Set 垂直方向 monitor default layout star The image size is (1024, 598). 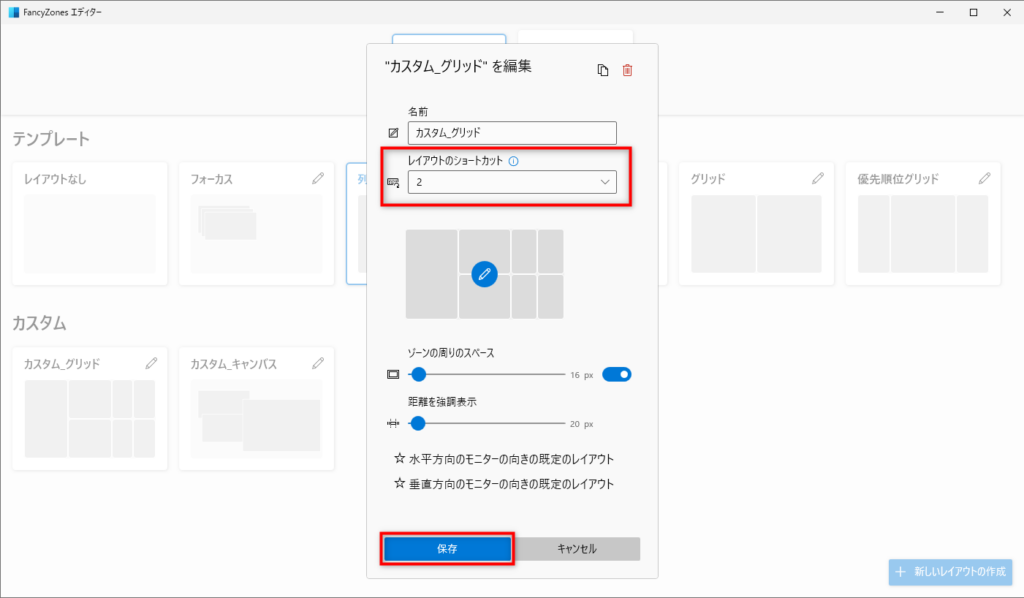click(x=400, y=483)
